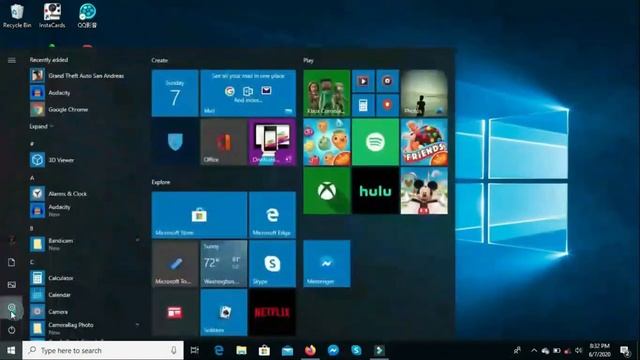Open the Netflix tile
640x360 pixels.
pos(272,312)
